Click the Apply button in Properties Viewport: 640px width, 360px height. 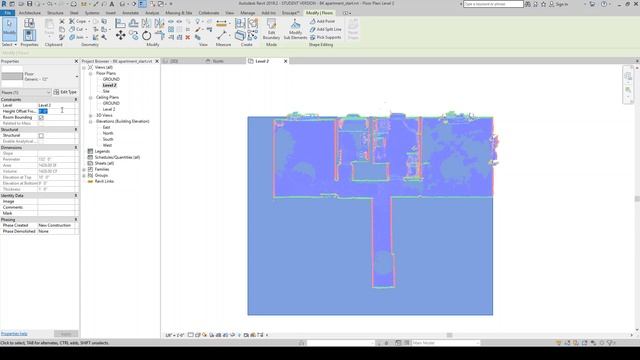point(66,334)
